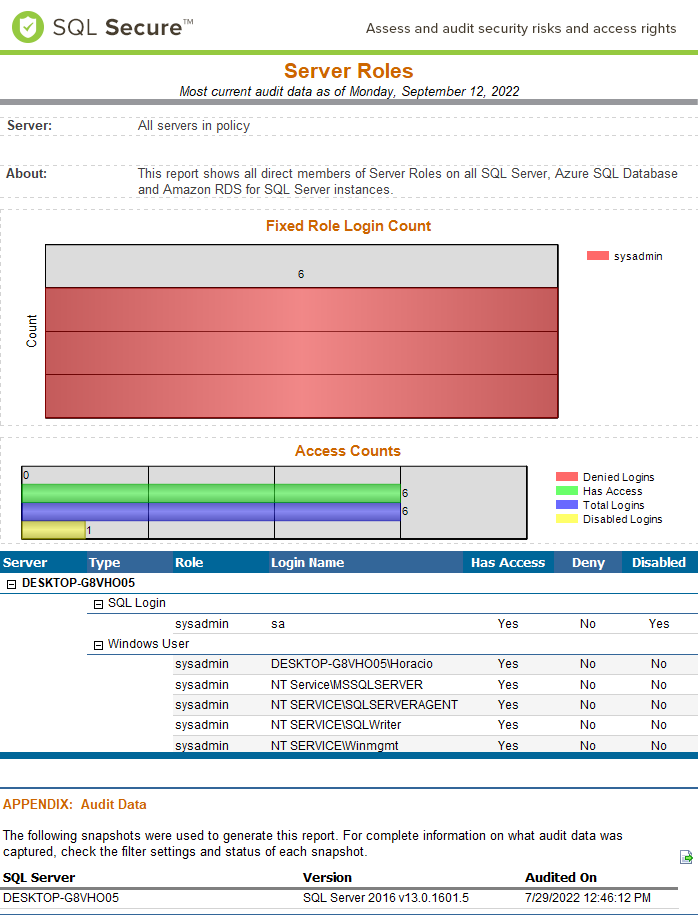Collapse the Windows User type group
Image resolution: width=698 pixels, height=915 pixels.
[98, 645]
